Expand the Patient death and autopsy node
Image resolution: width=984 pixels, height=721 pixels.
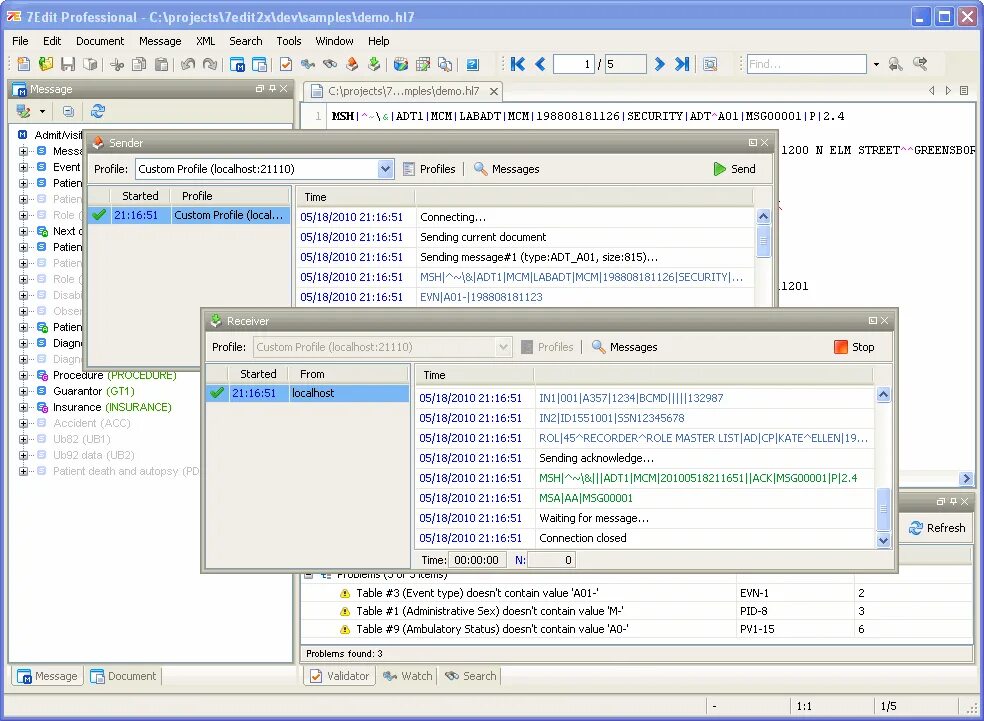(23, 471)
